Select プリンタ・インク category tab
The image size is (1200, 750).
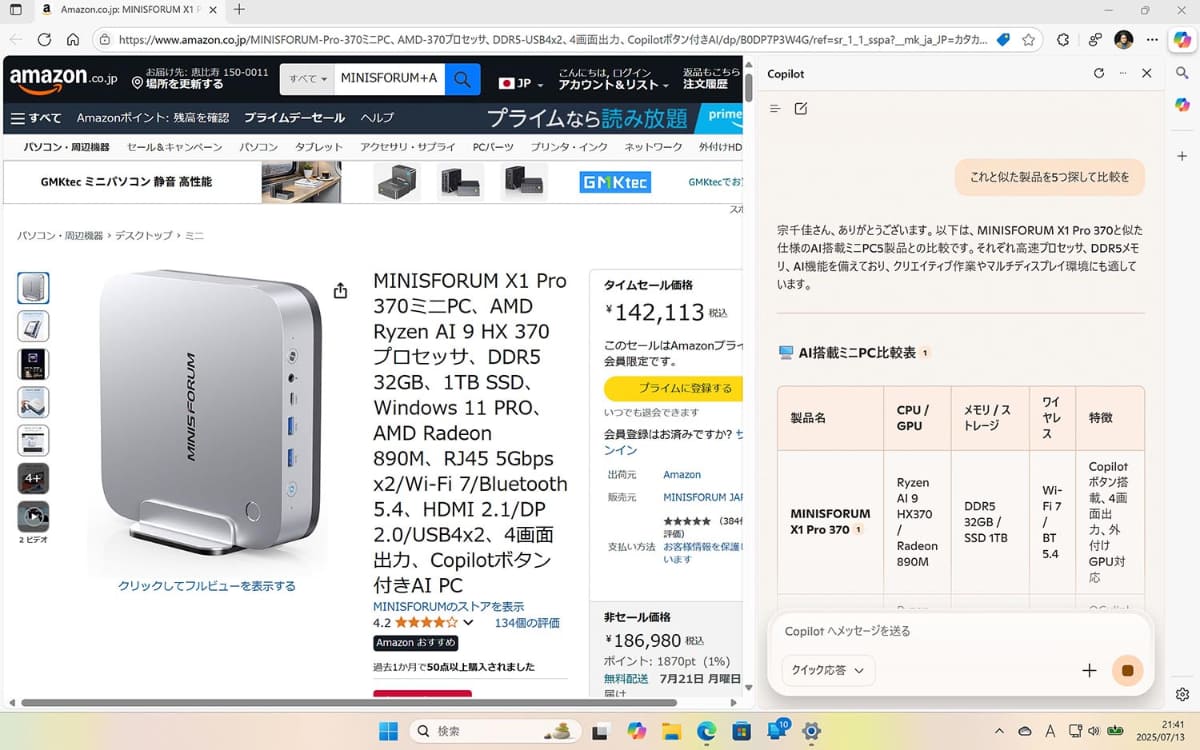point(569,147)
